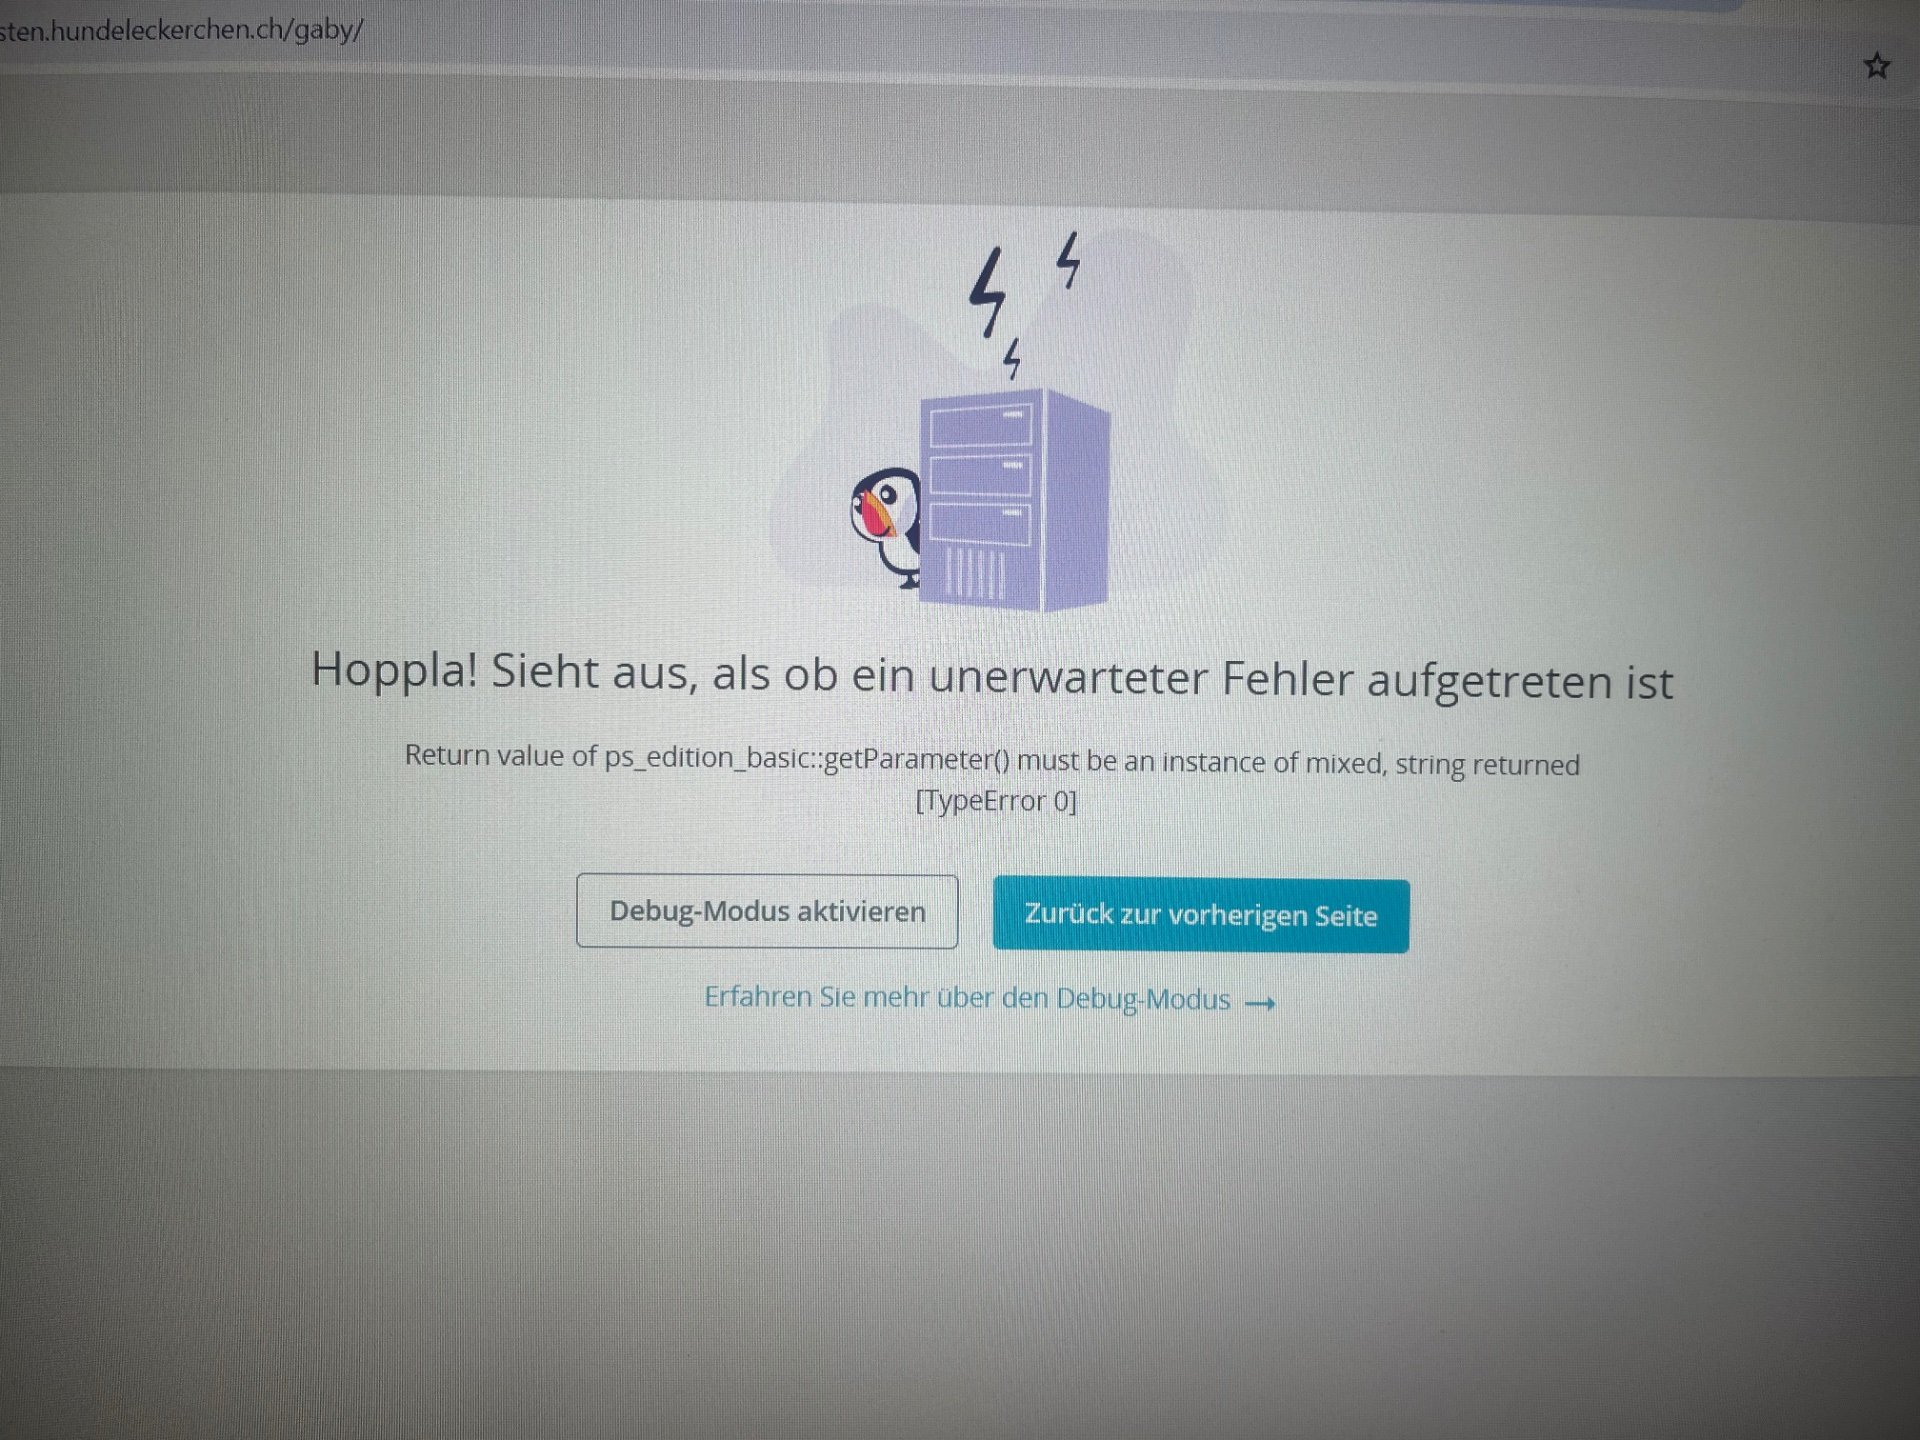This screenshot has height=1440, width=1920.
Task: Click the purple side panel of the server
Action: [1077, 500]
